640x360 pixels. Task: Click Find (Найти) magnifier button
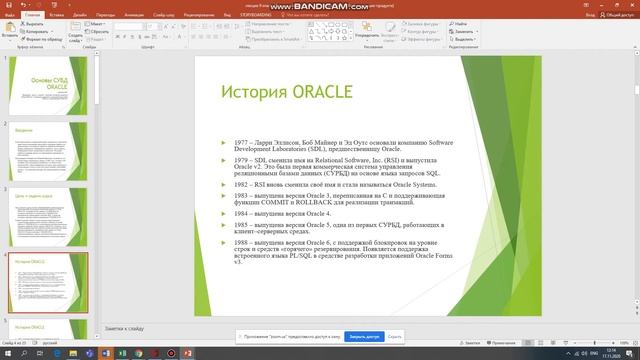[459, 24]
